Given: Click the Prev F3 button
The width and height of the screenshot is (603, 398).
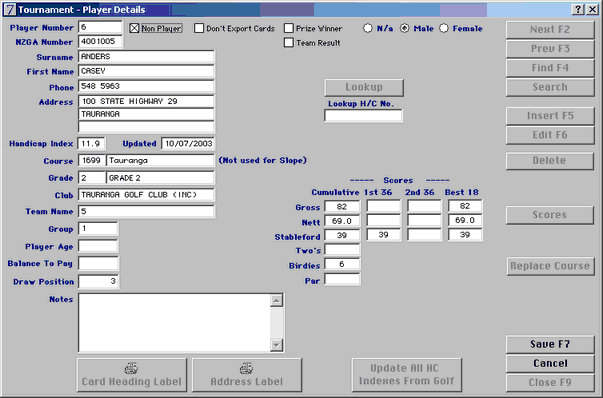Looking at the screenshot, I should pos(550,49).
